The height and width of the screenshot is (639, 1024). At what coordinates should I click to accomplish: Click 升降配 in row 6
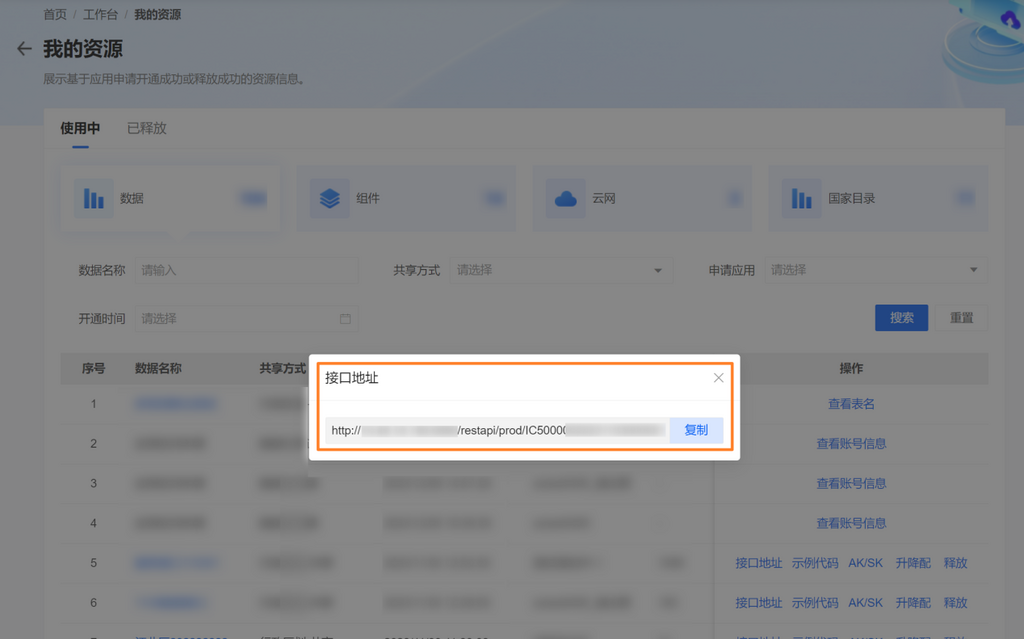(913, 602)
